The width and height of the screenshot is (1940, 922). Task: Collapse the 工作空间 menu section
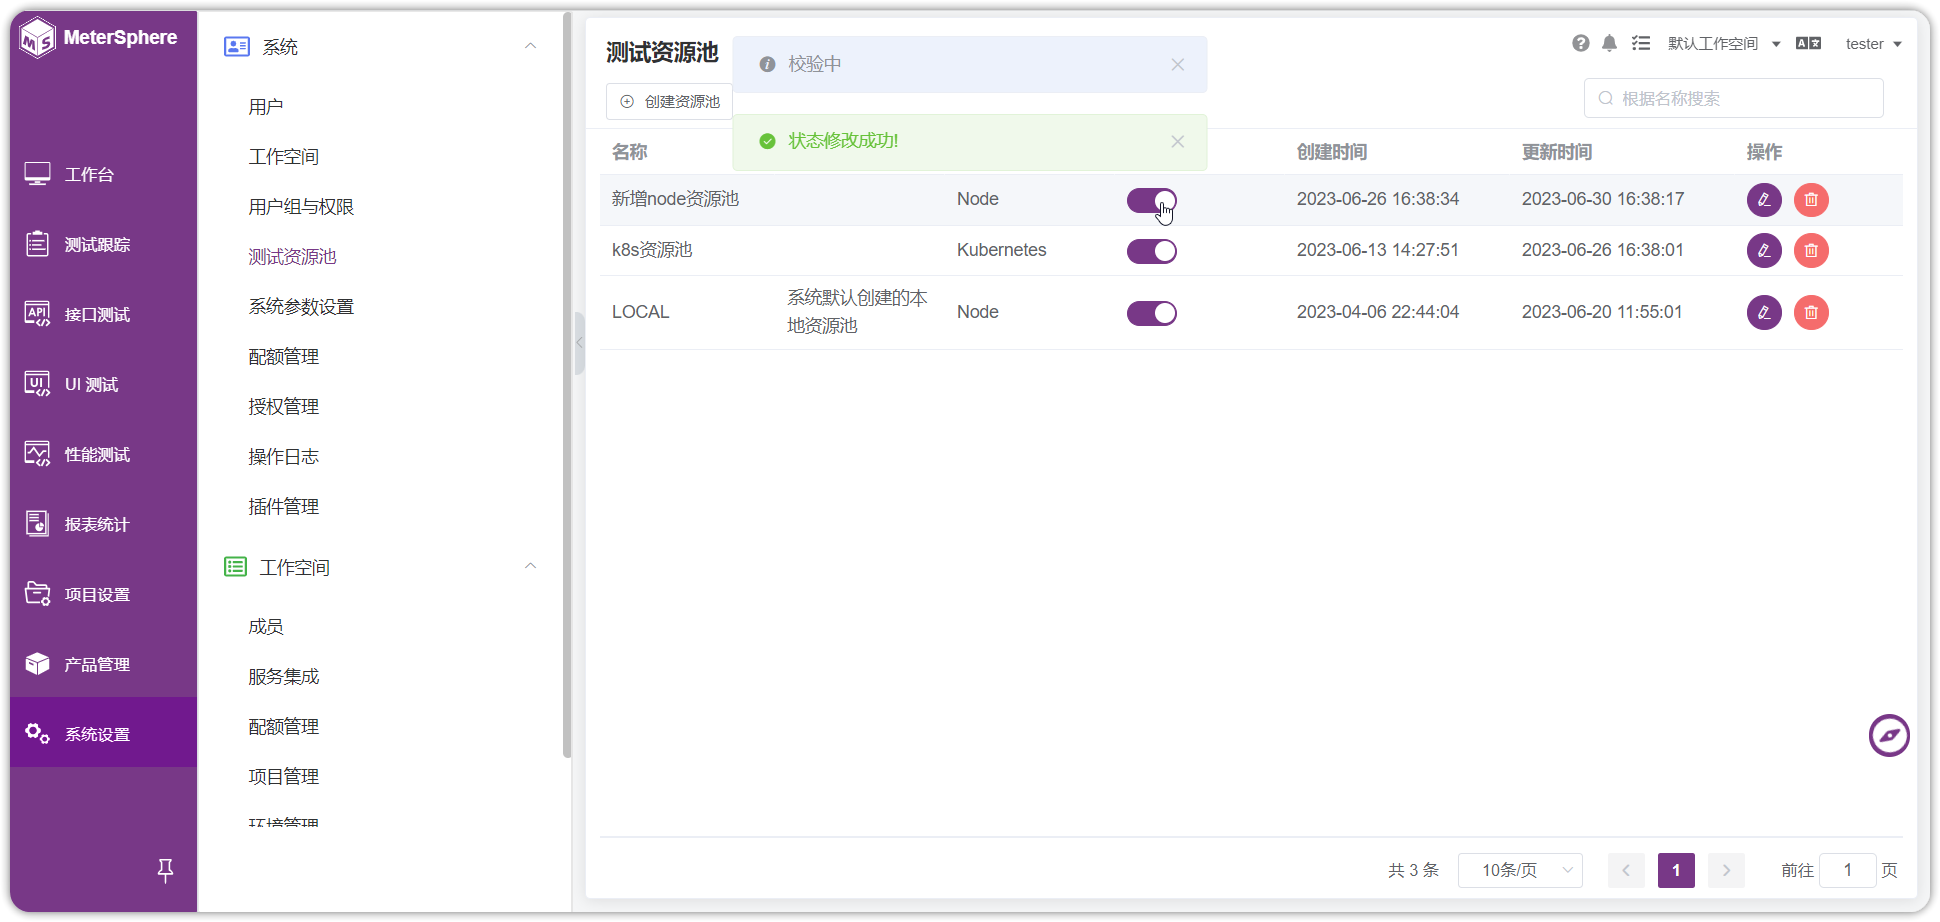[530, 566]
